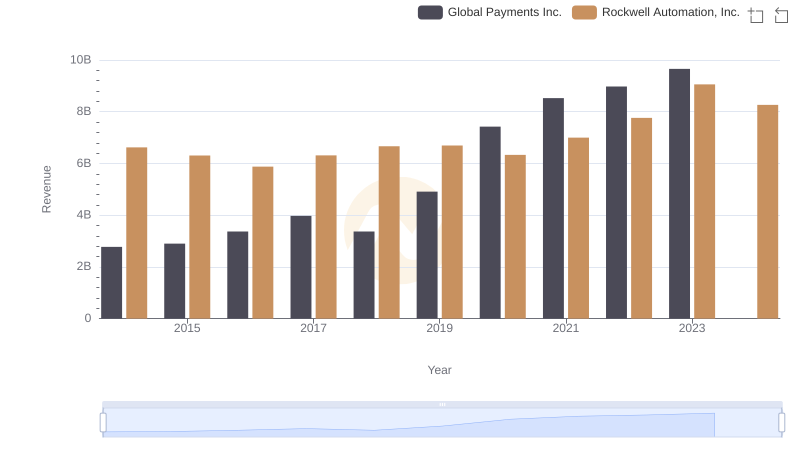Click the 2015 Rockwell Automation bar
Screen dimensions: 800x461
pyautogui.click(x=199, y=237)
